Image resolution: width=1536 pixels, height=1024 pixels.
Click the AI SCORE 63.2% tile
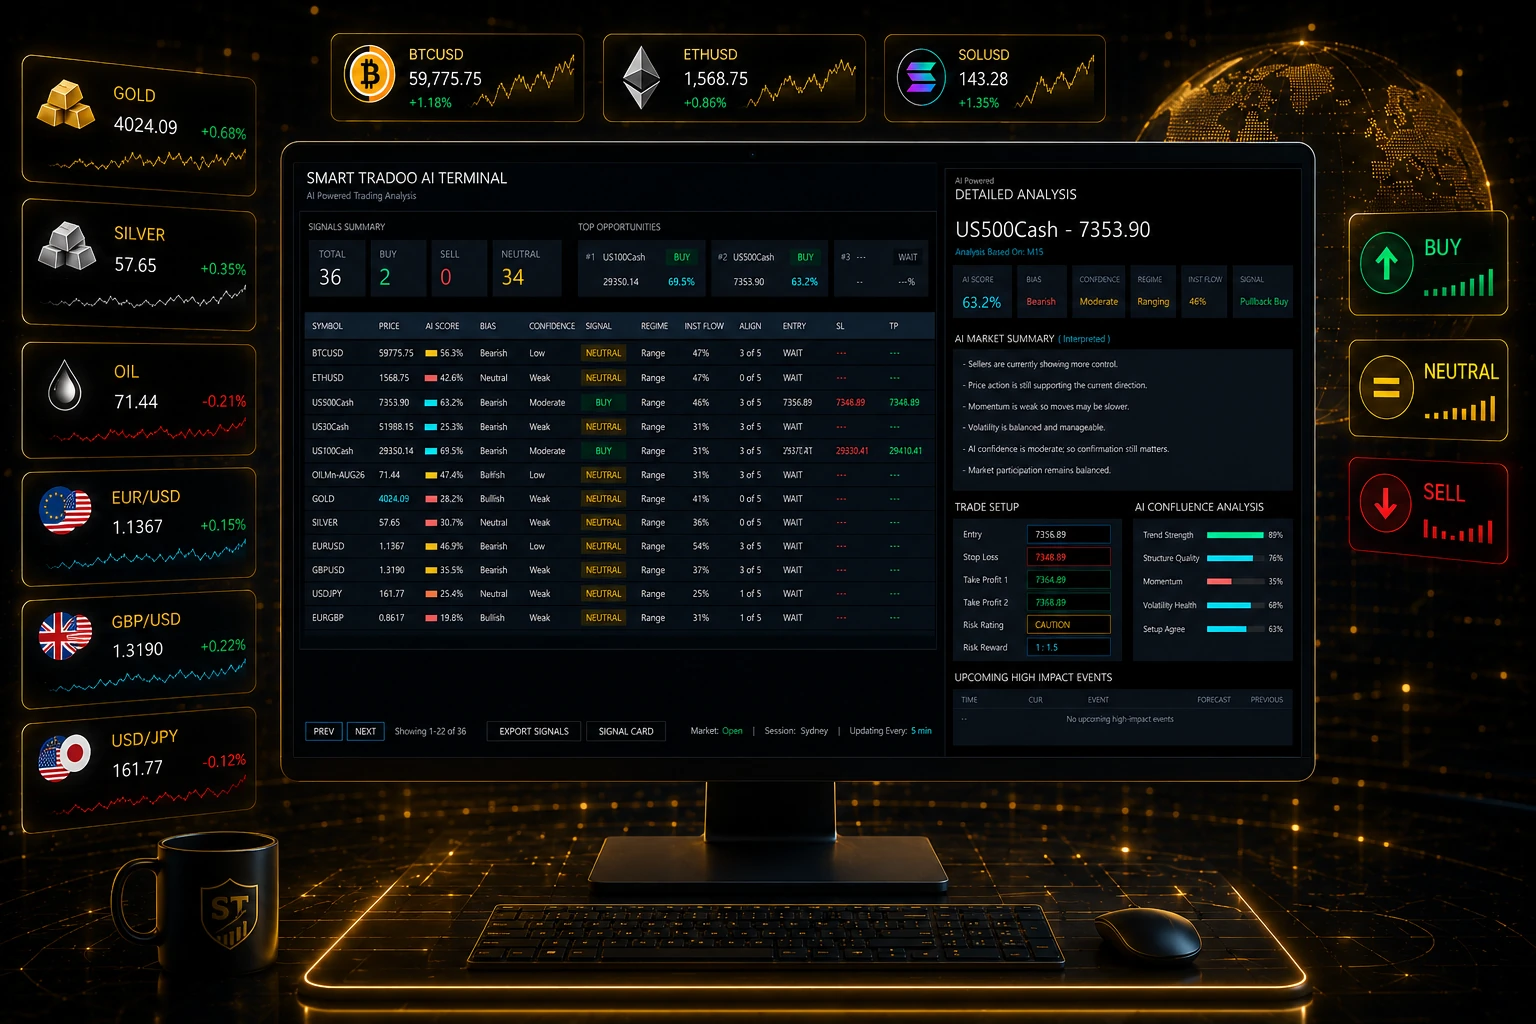[982, 292]
